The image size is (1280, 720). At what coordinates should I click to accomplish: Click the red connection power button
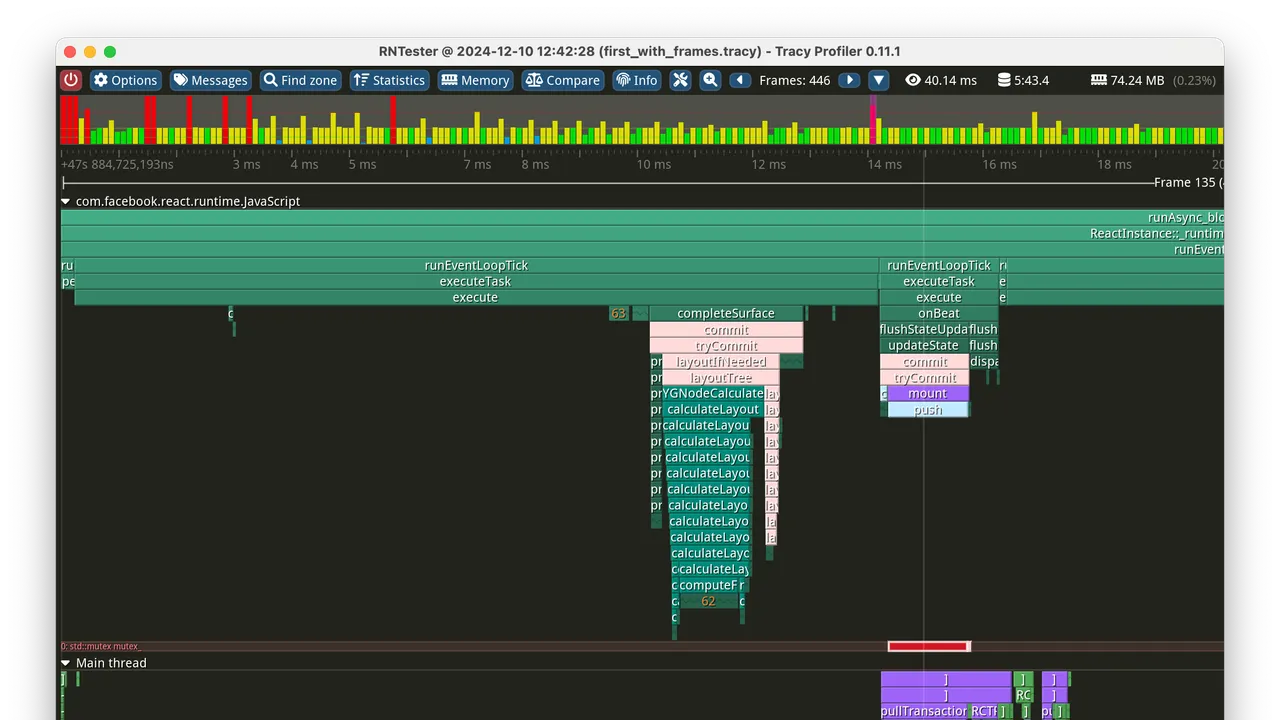coord(70,80)
